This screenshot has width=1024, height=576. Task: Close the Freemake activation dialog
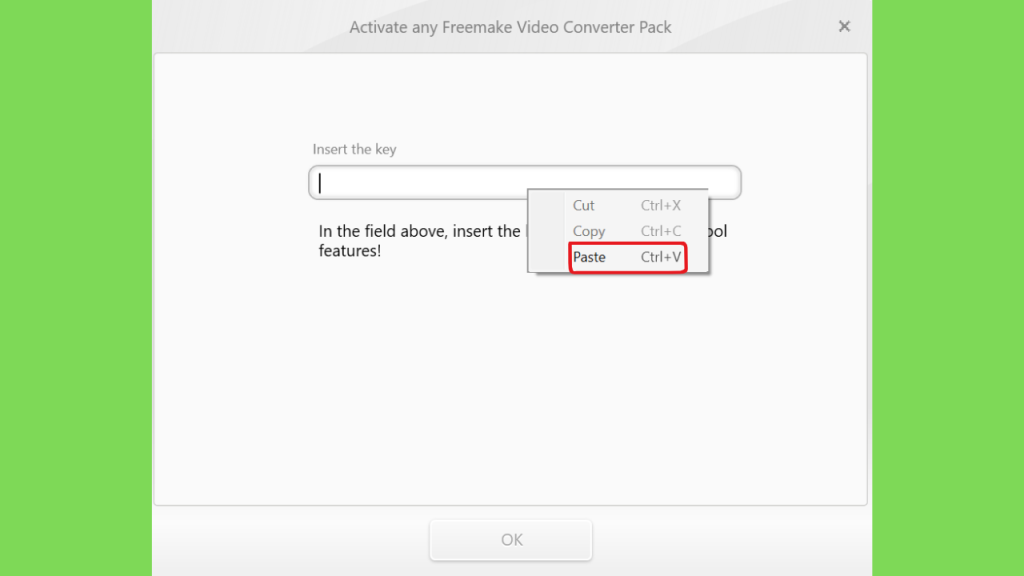tap(844, 26)
